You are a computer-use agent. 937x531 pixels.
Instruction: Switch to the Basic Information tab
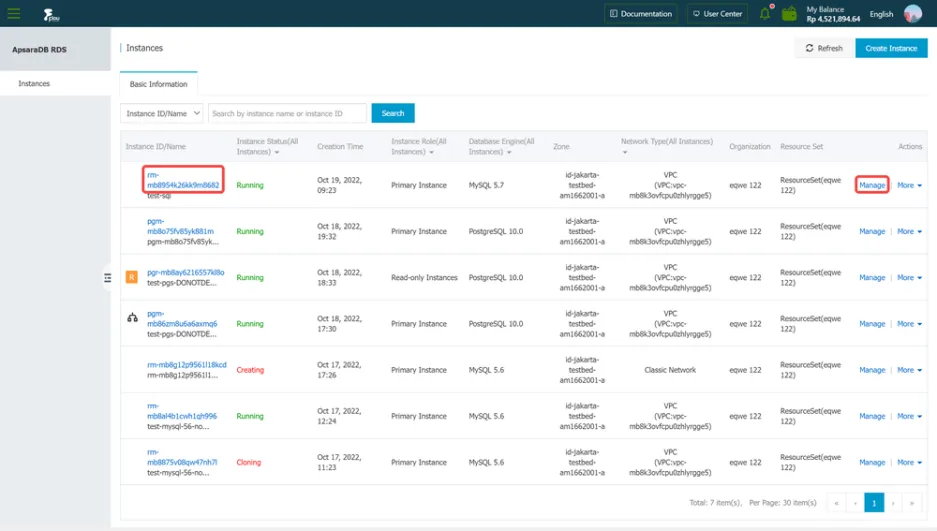(x=158, y=84)
